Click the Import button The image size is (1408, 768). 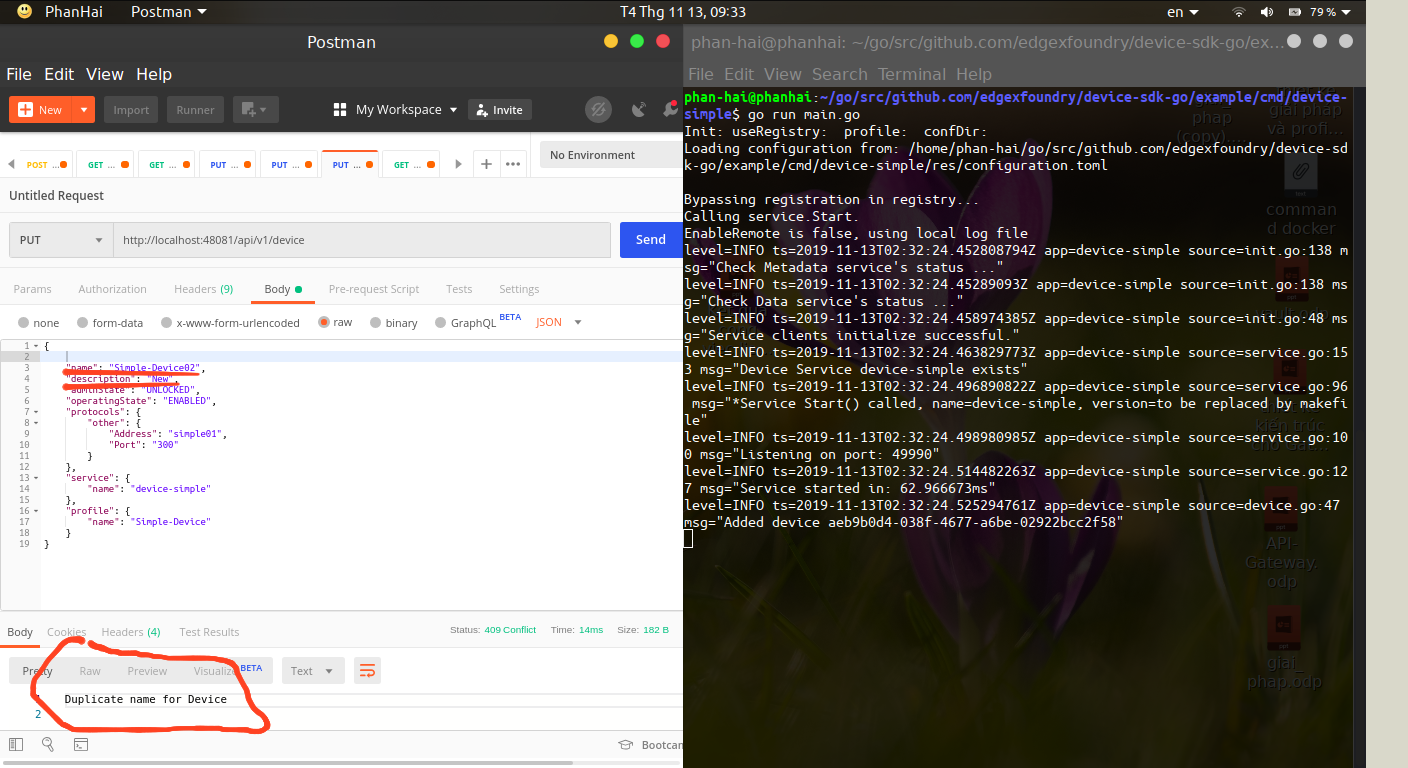[x=130, y=109]
